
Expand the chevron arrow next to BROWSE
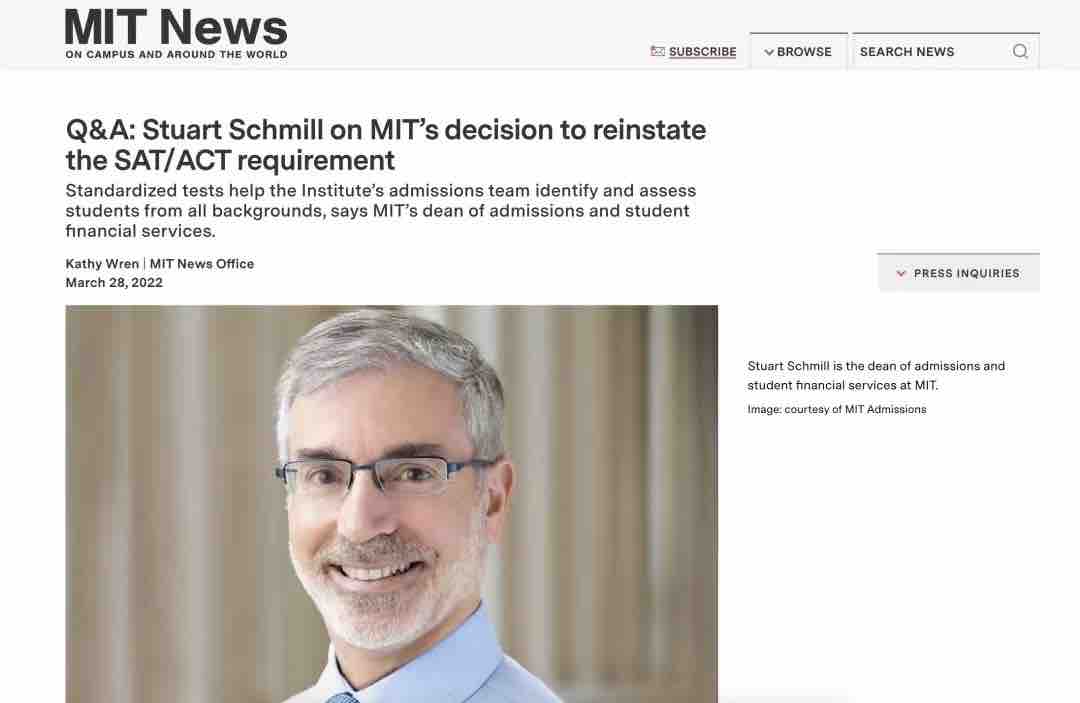pos(768,52)
